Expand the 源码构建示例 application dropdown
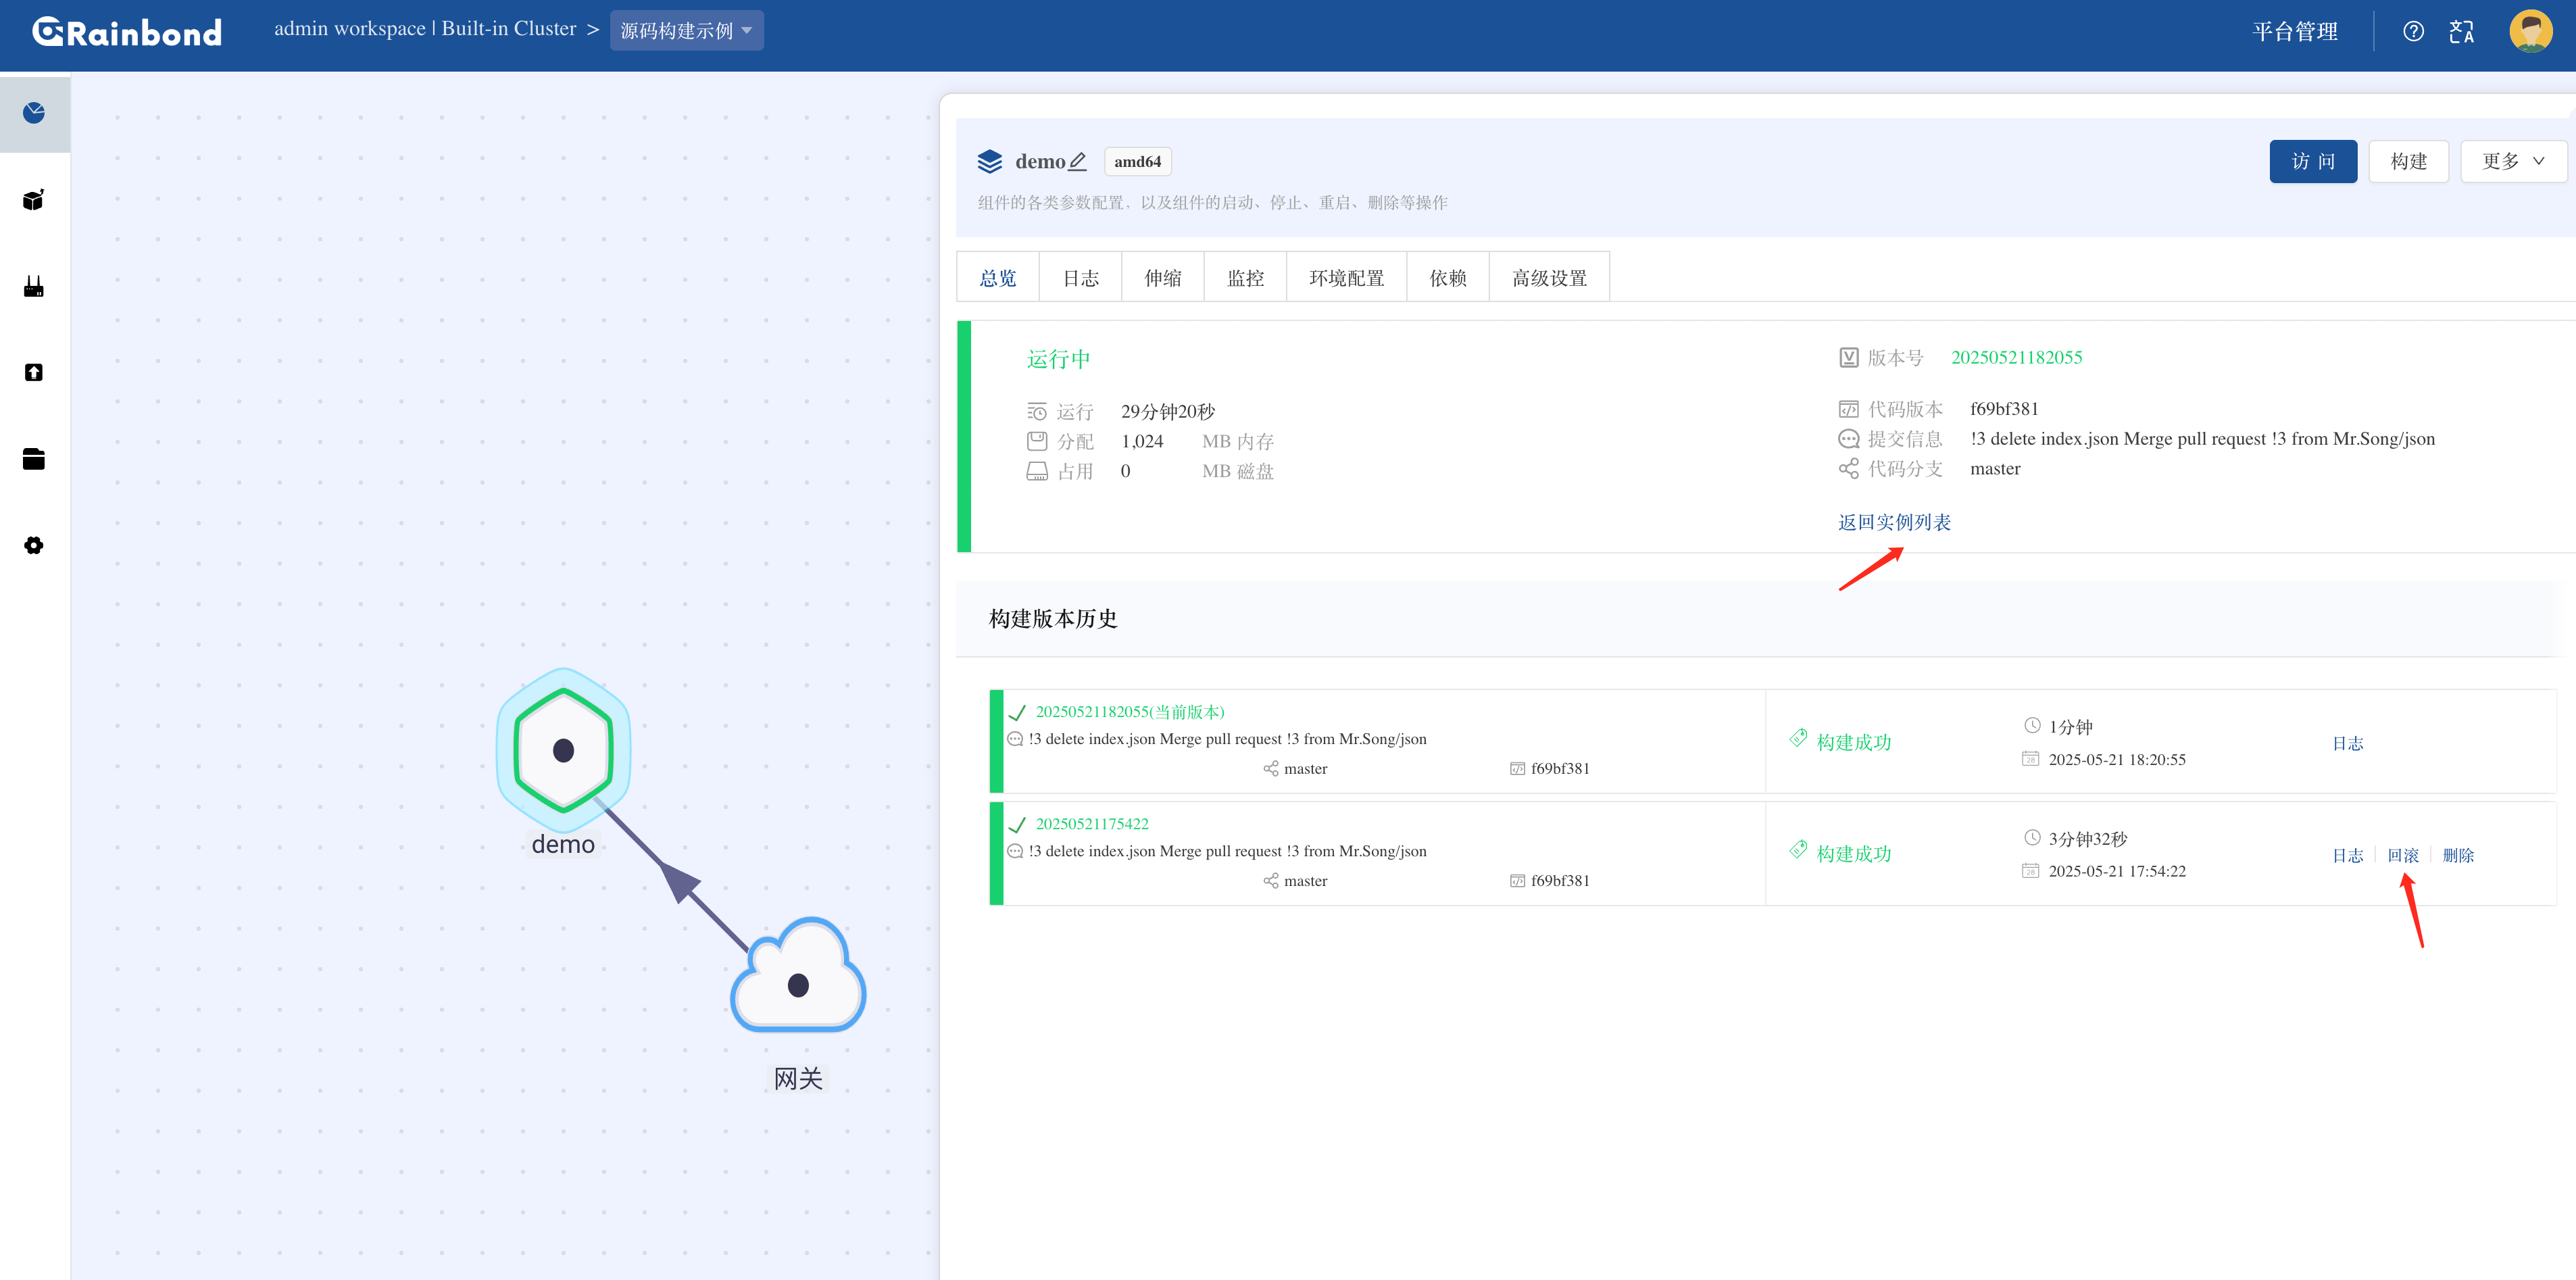Viewport: 2576px width, 1280px height. pyautogui.click(x=686, y=31)
